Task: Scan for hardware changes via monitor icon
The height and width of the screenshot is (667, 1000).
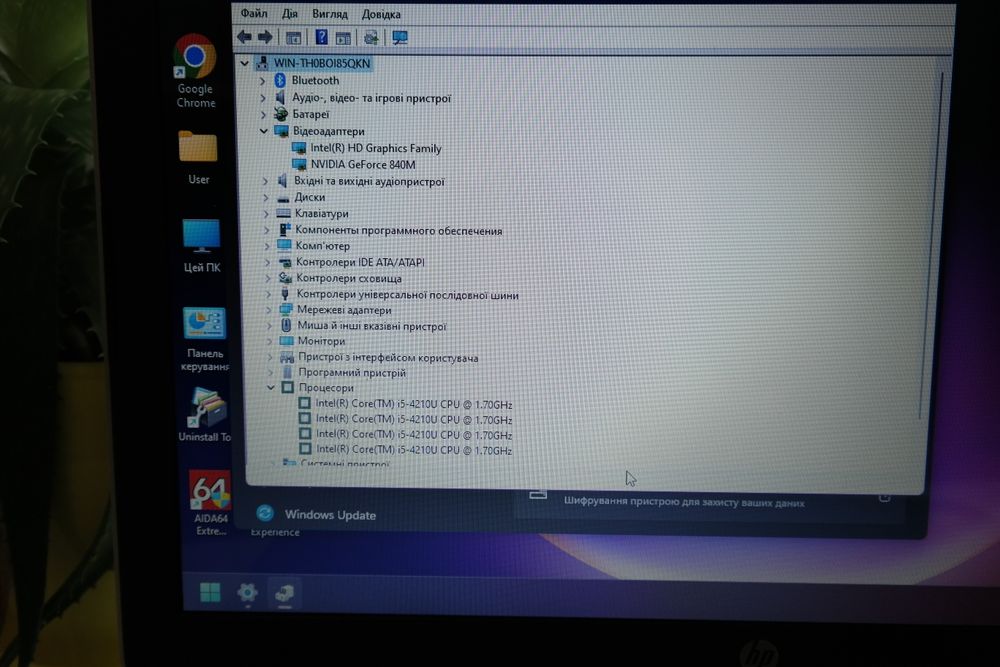Action: click(x=400, y=38)
